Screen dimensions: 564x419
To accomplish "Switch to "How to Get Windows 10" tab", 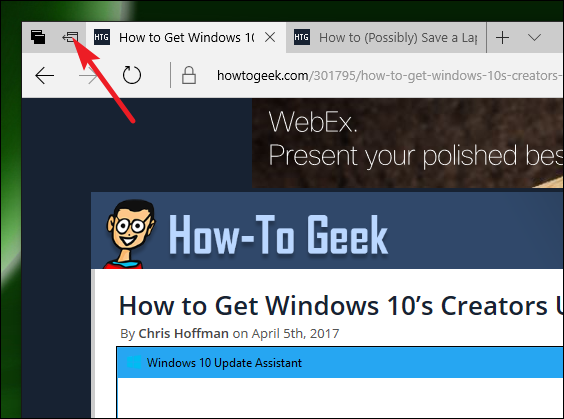I will (x=186, y=37).
